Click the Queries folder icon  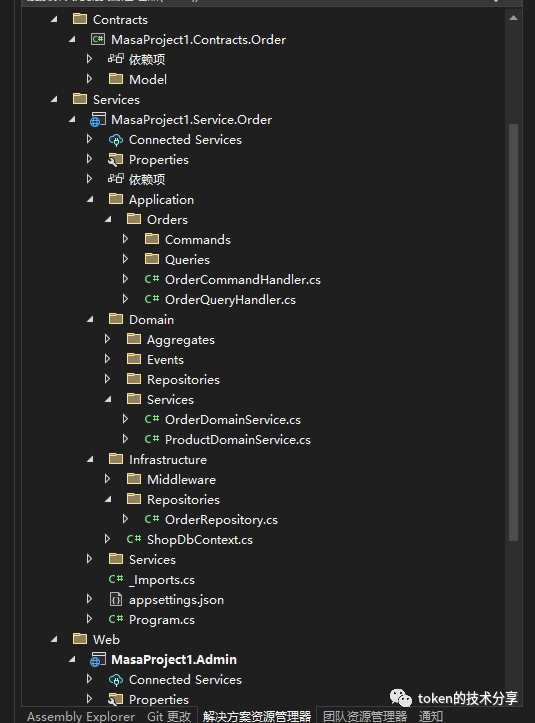coord(152,259)
